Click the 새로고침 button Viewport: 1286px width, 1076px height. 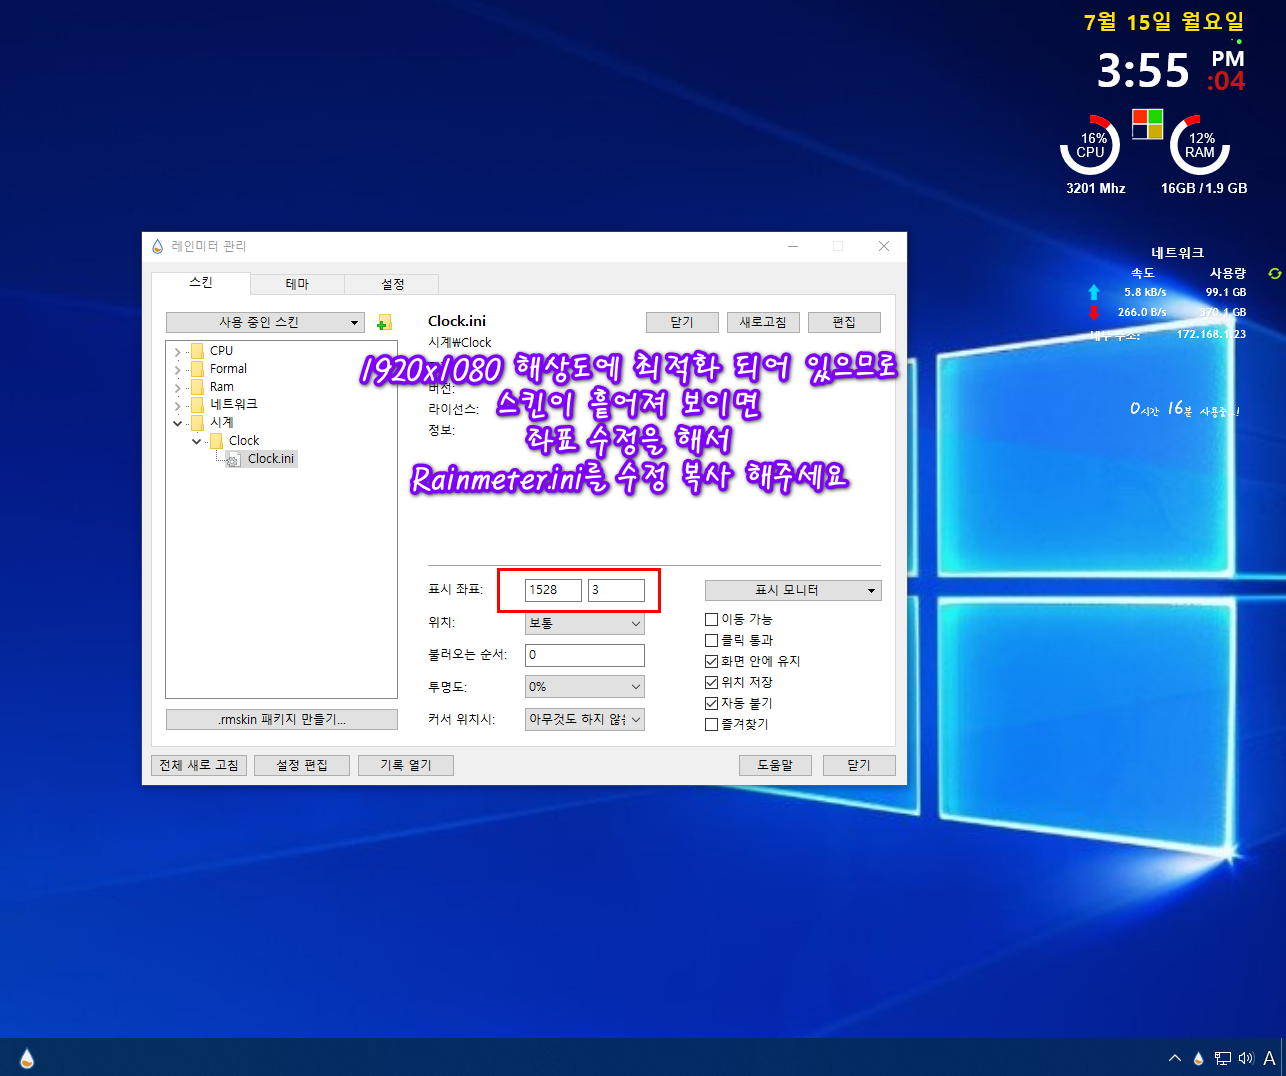pos(763,322)
